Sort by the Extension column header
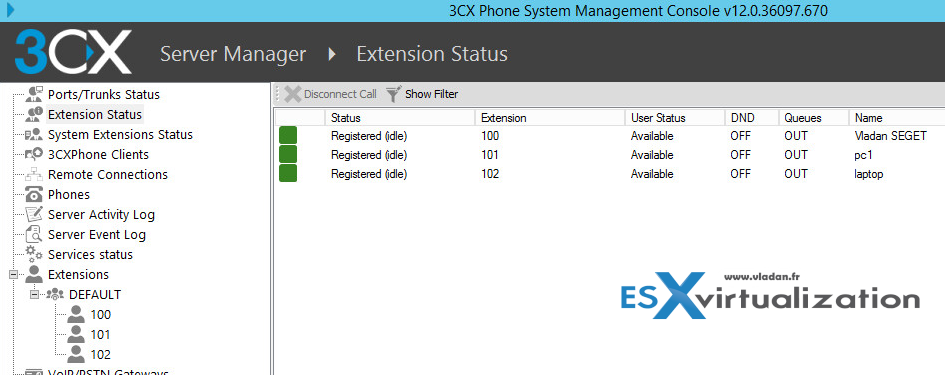Viewport: 945px width, 375px height. pyautogui.click(x=550, y=118)
